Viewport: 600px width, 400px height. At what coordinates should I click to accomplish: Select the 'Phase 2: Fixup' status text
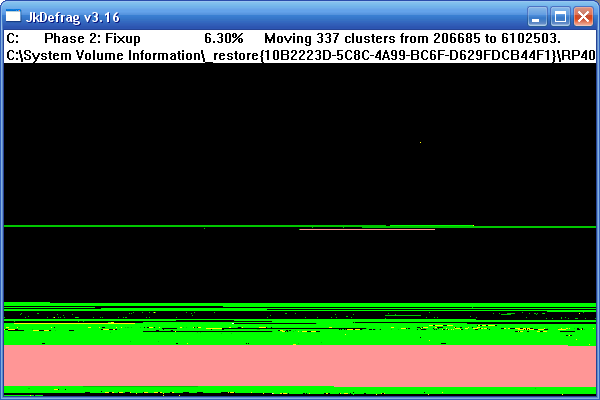tap(92, 38)
